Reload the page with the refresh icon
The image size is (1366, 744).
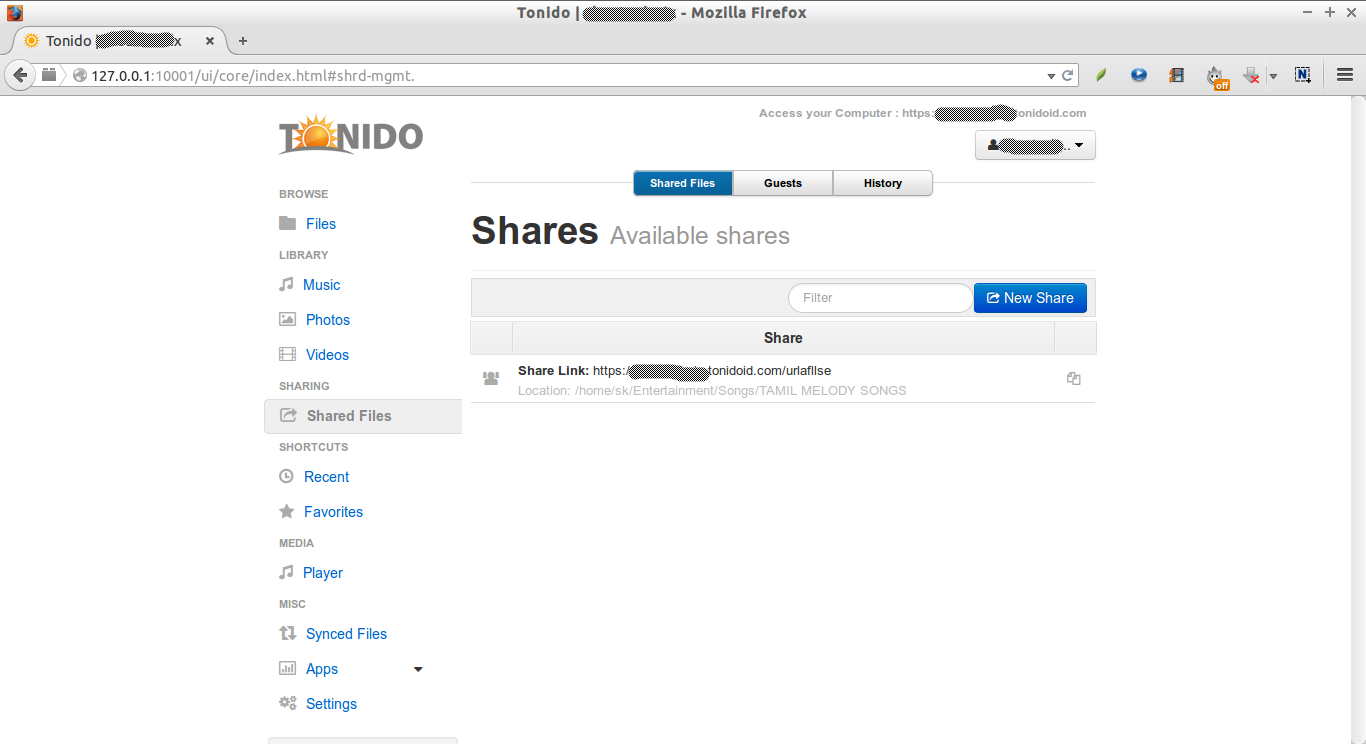pos(1068,75)
